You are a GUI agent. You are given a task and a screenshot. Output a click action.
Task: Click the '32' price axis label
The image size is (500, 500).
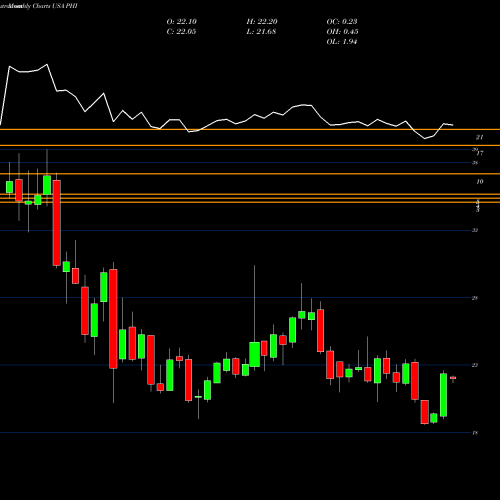475,230
